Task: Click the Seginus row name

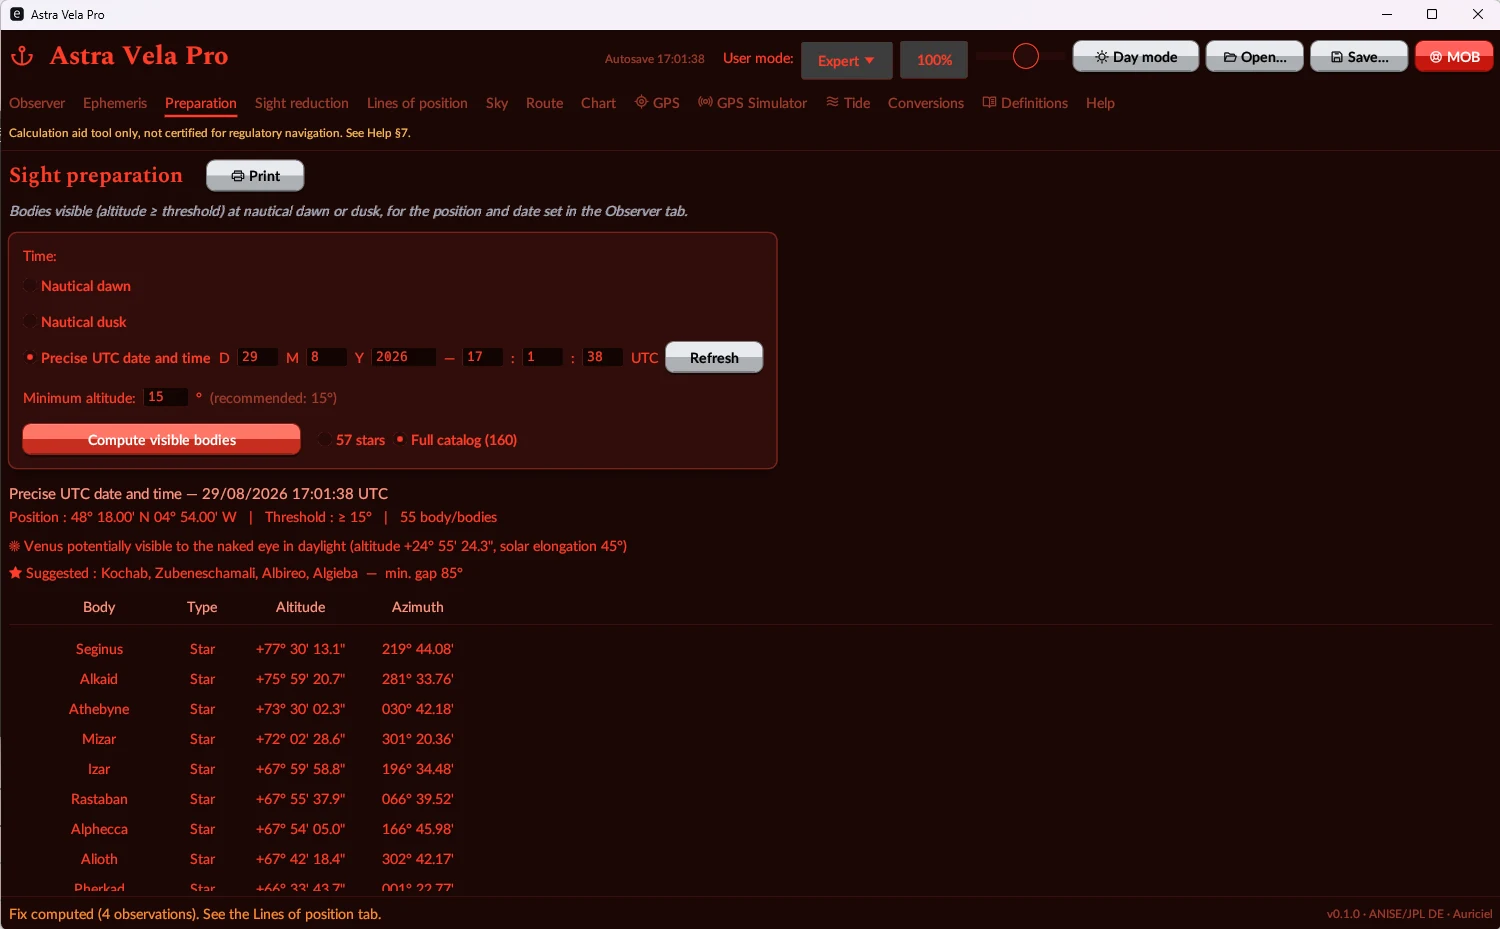Action: [99, 649]
